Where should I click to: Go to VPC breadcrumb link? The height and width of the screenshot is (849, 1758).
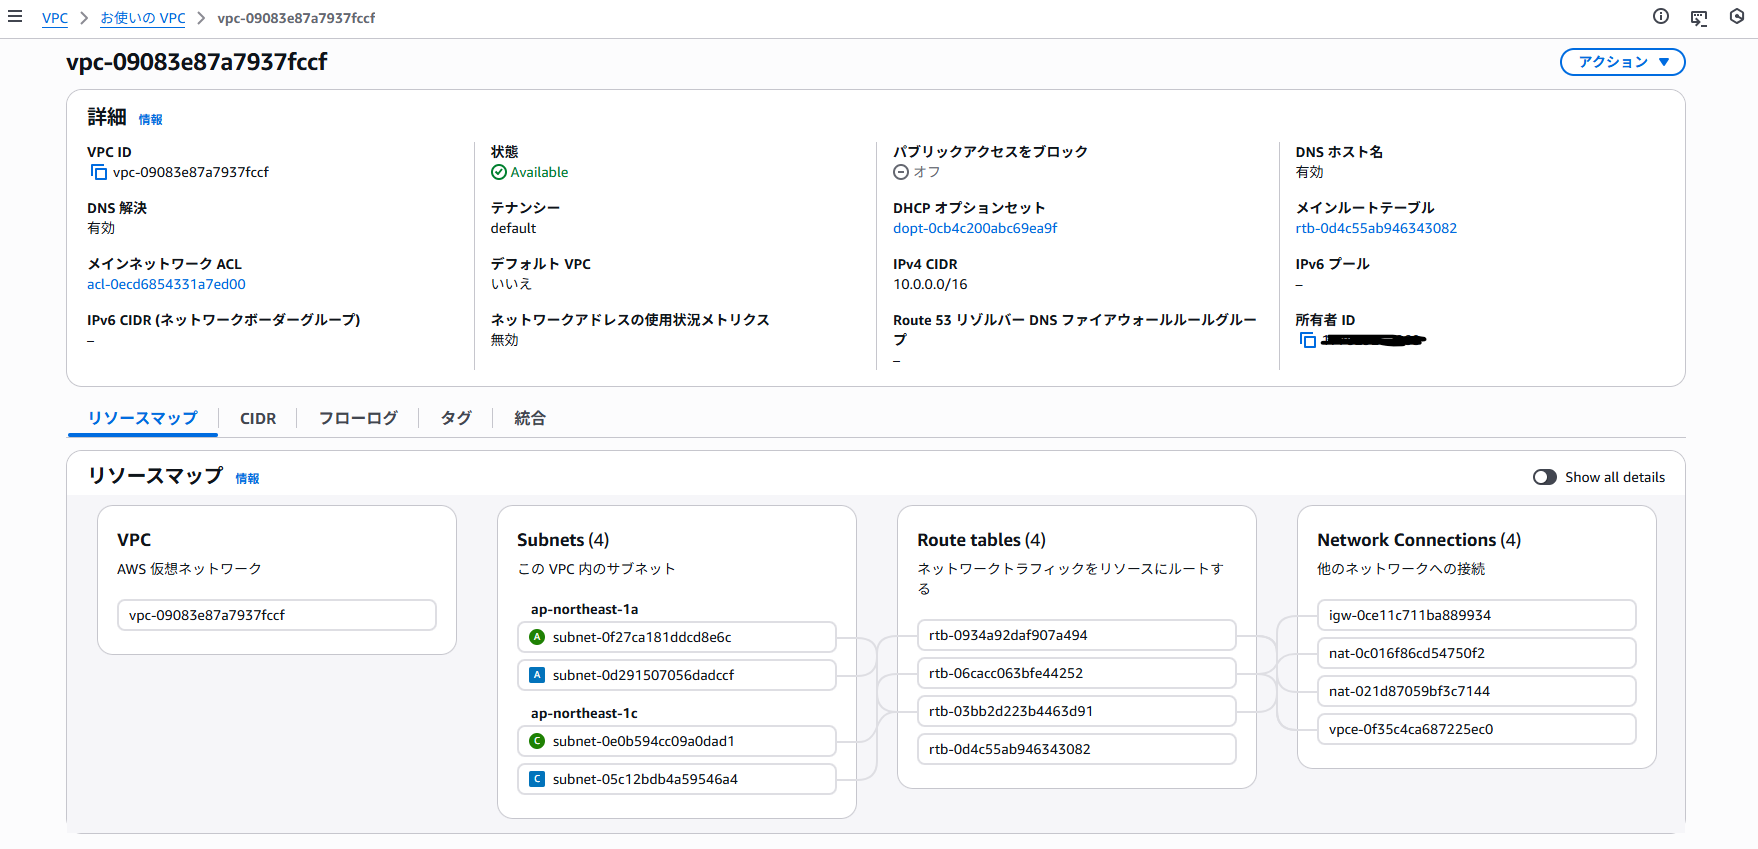[x=55, y=18]
